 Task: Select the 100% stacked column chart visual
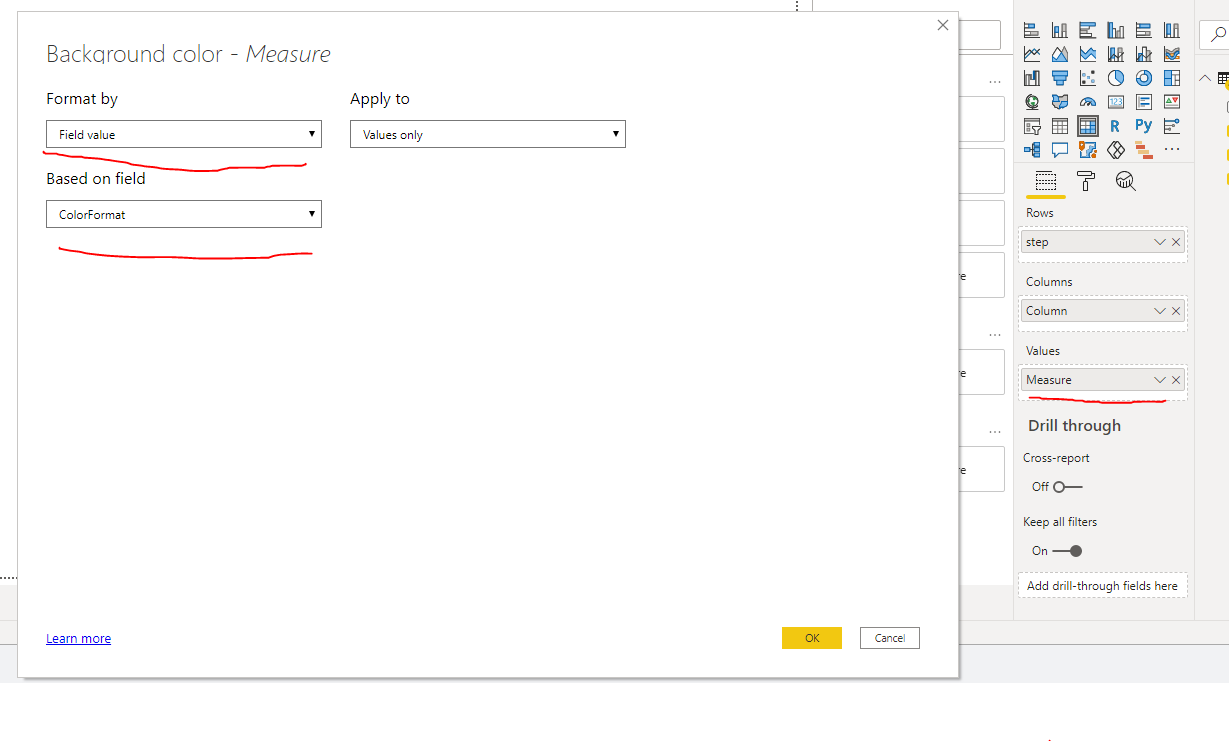[x=1172, y=30]
